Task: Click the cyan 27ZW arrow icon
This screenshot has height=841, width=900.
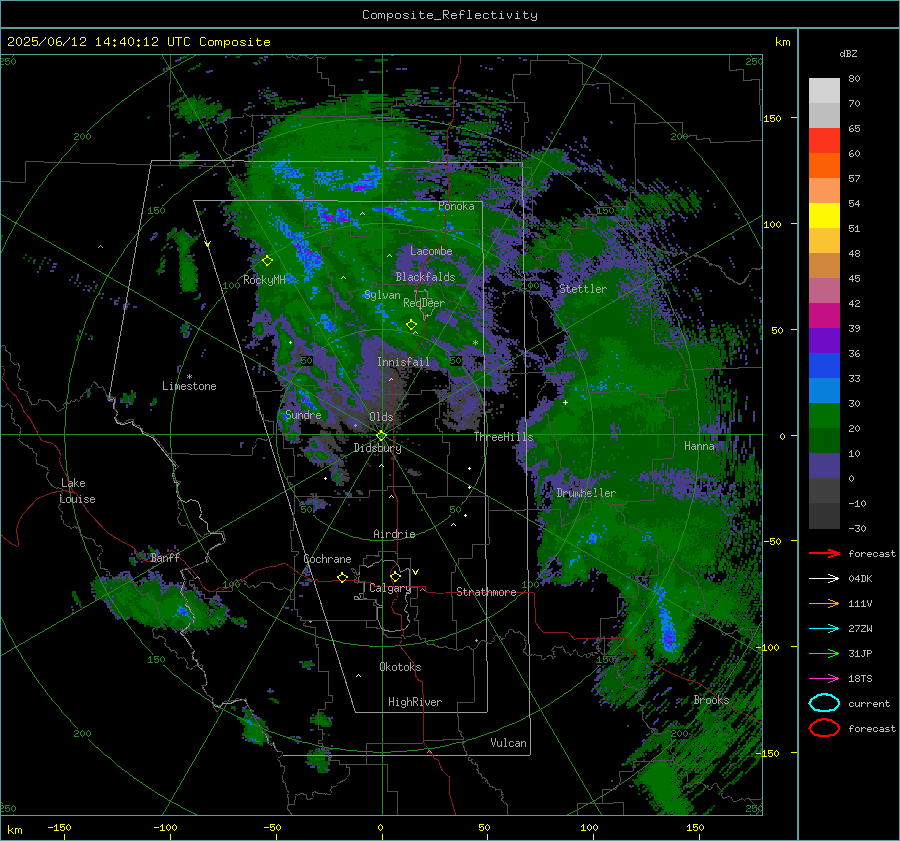Action: click(824, 629)
